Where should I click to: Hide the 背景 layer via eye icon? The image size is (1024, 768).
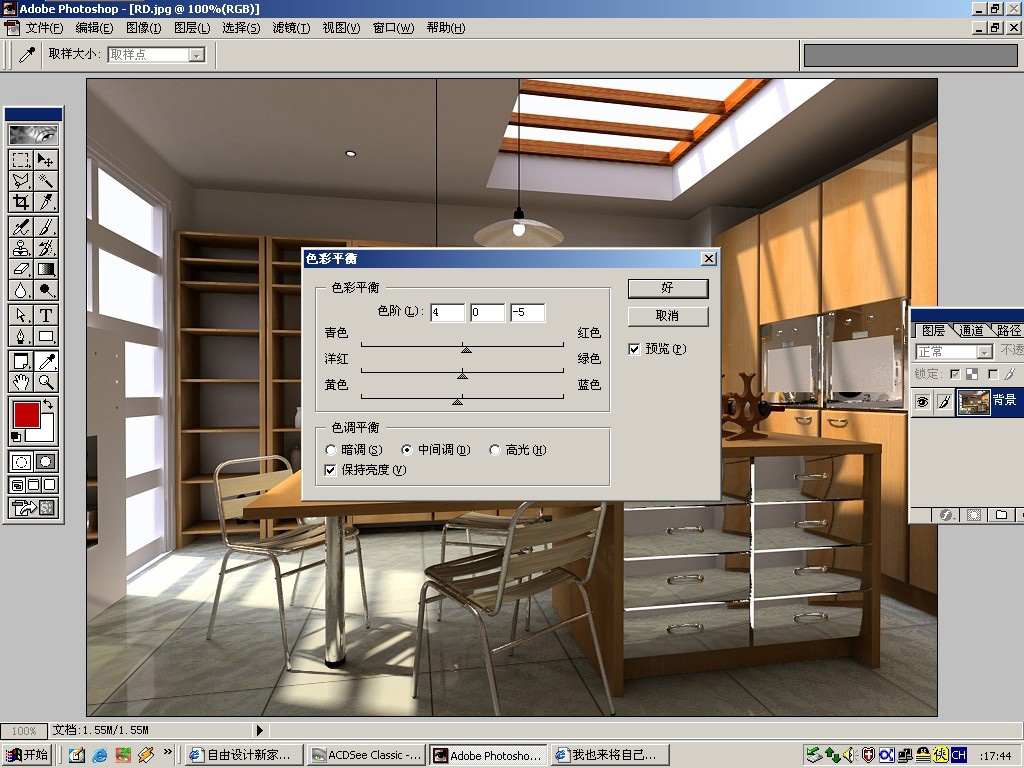[922, 401]
